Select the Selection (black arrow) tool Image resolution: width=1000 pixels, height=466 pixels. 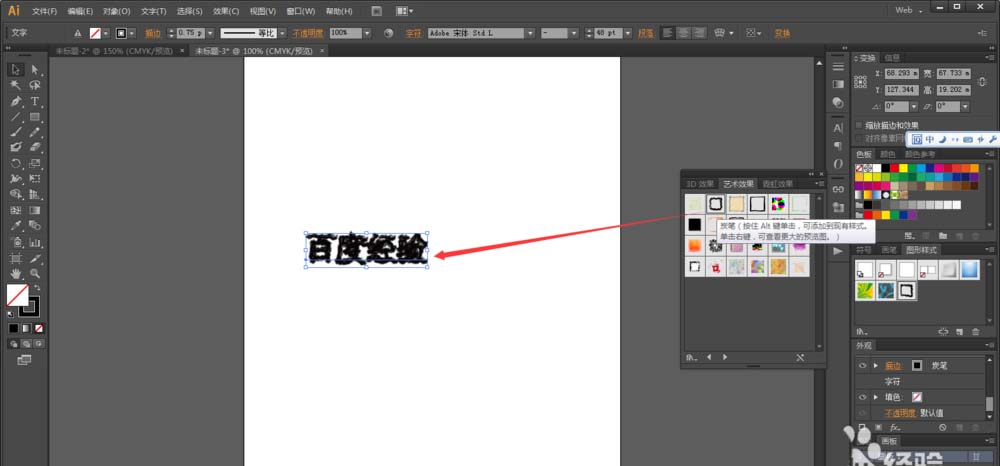[x=17, y=69]
